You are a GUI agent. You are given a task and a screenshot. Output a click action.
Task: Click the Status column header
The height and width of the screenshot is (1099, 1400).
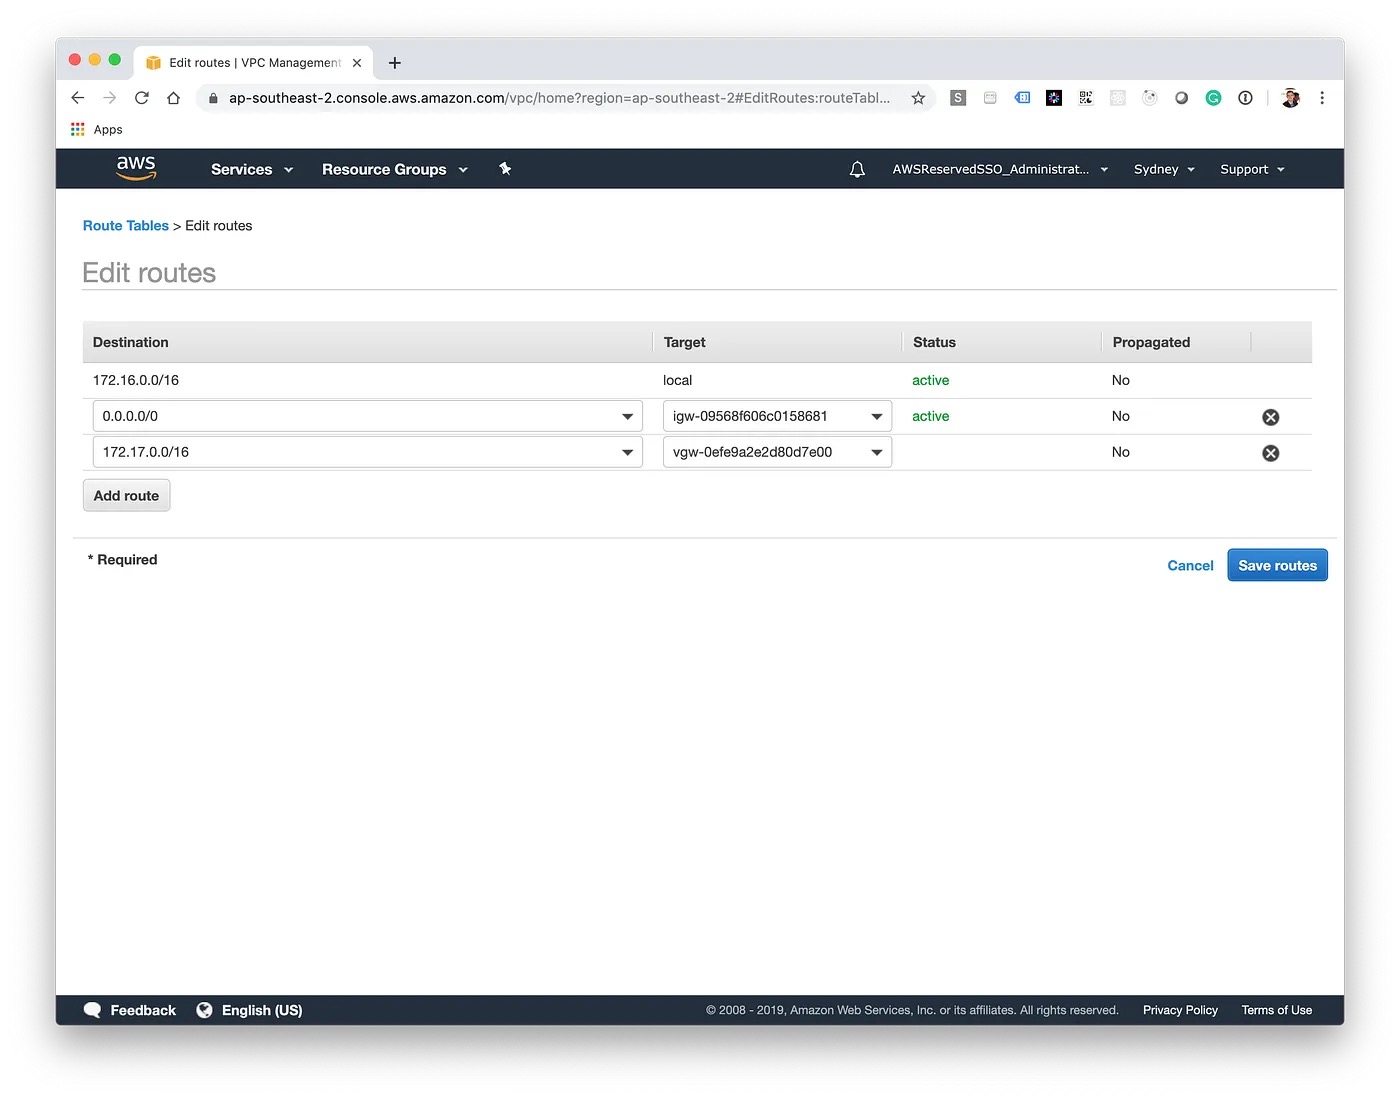tap(934, 342)
